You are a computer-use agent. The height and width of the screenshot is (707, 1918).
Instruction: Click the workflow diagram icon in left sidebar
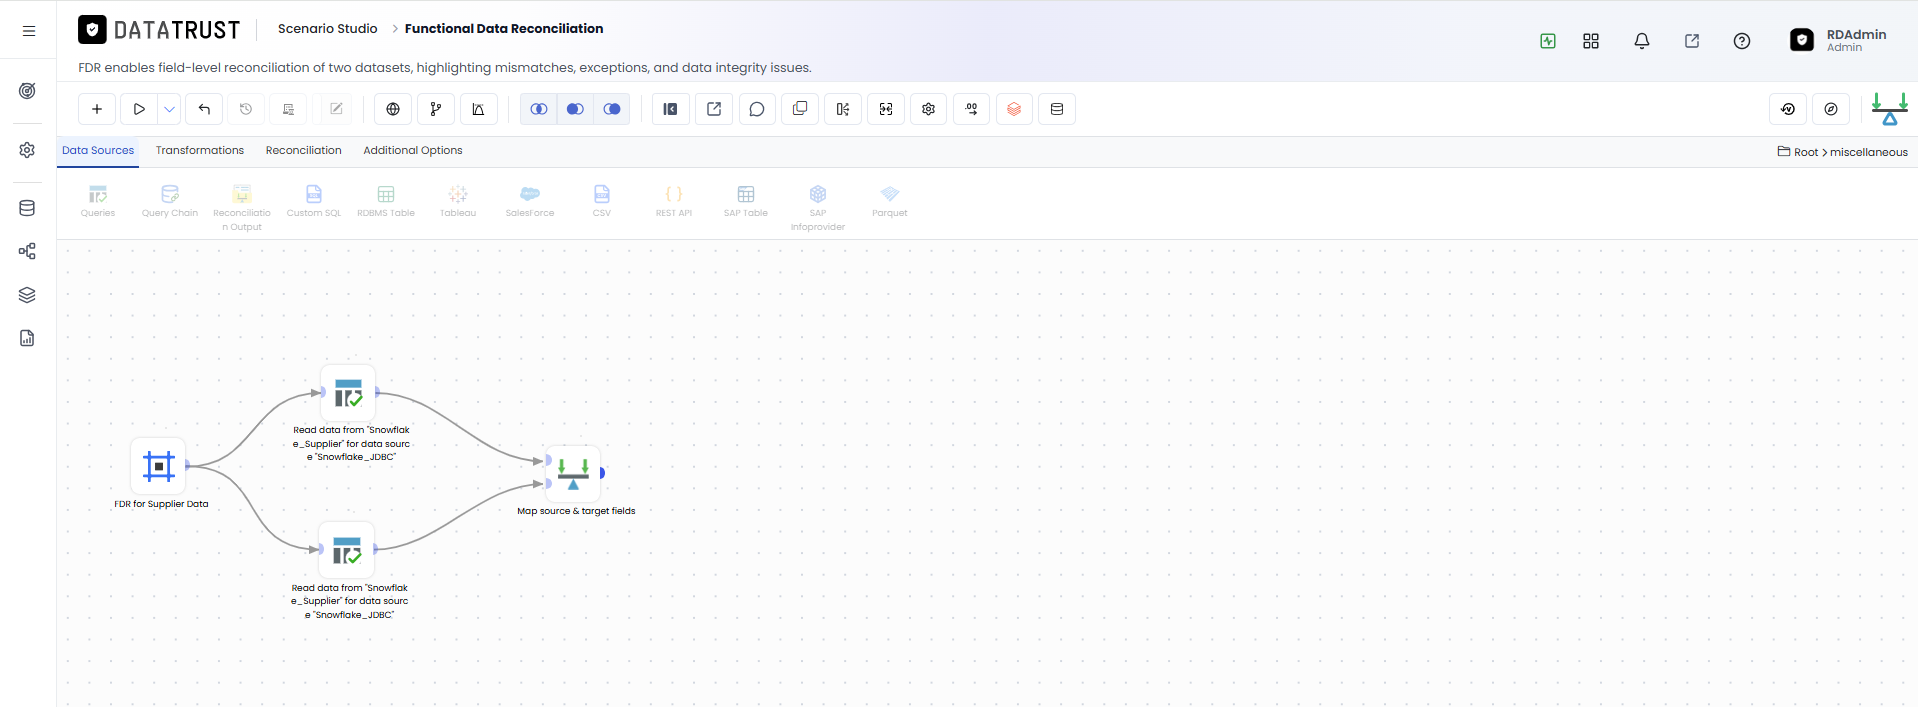[27, 251]
